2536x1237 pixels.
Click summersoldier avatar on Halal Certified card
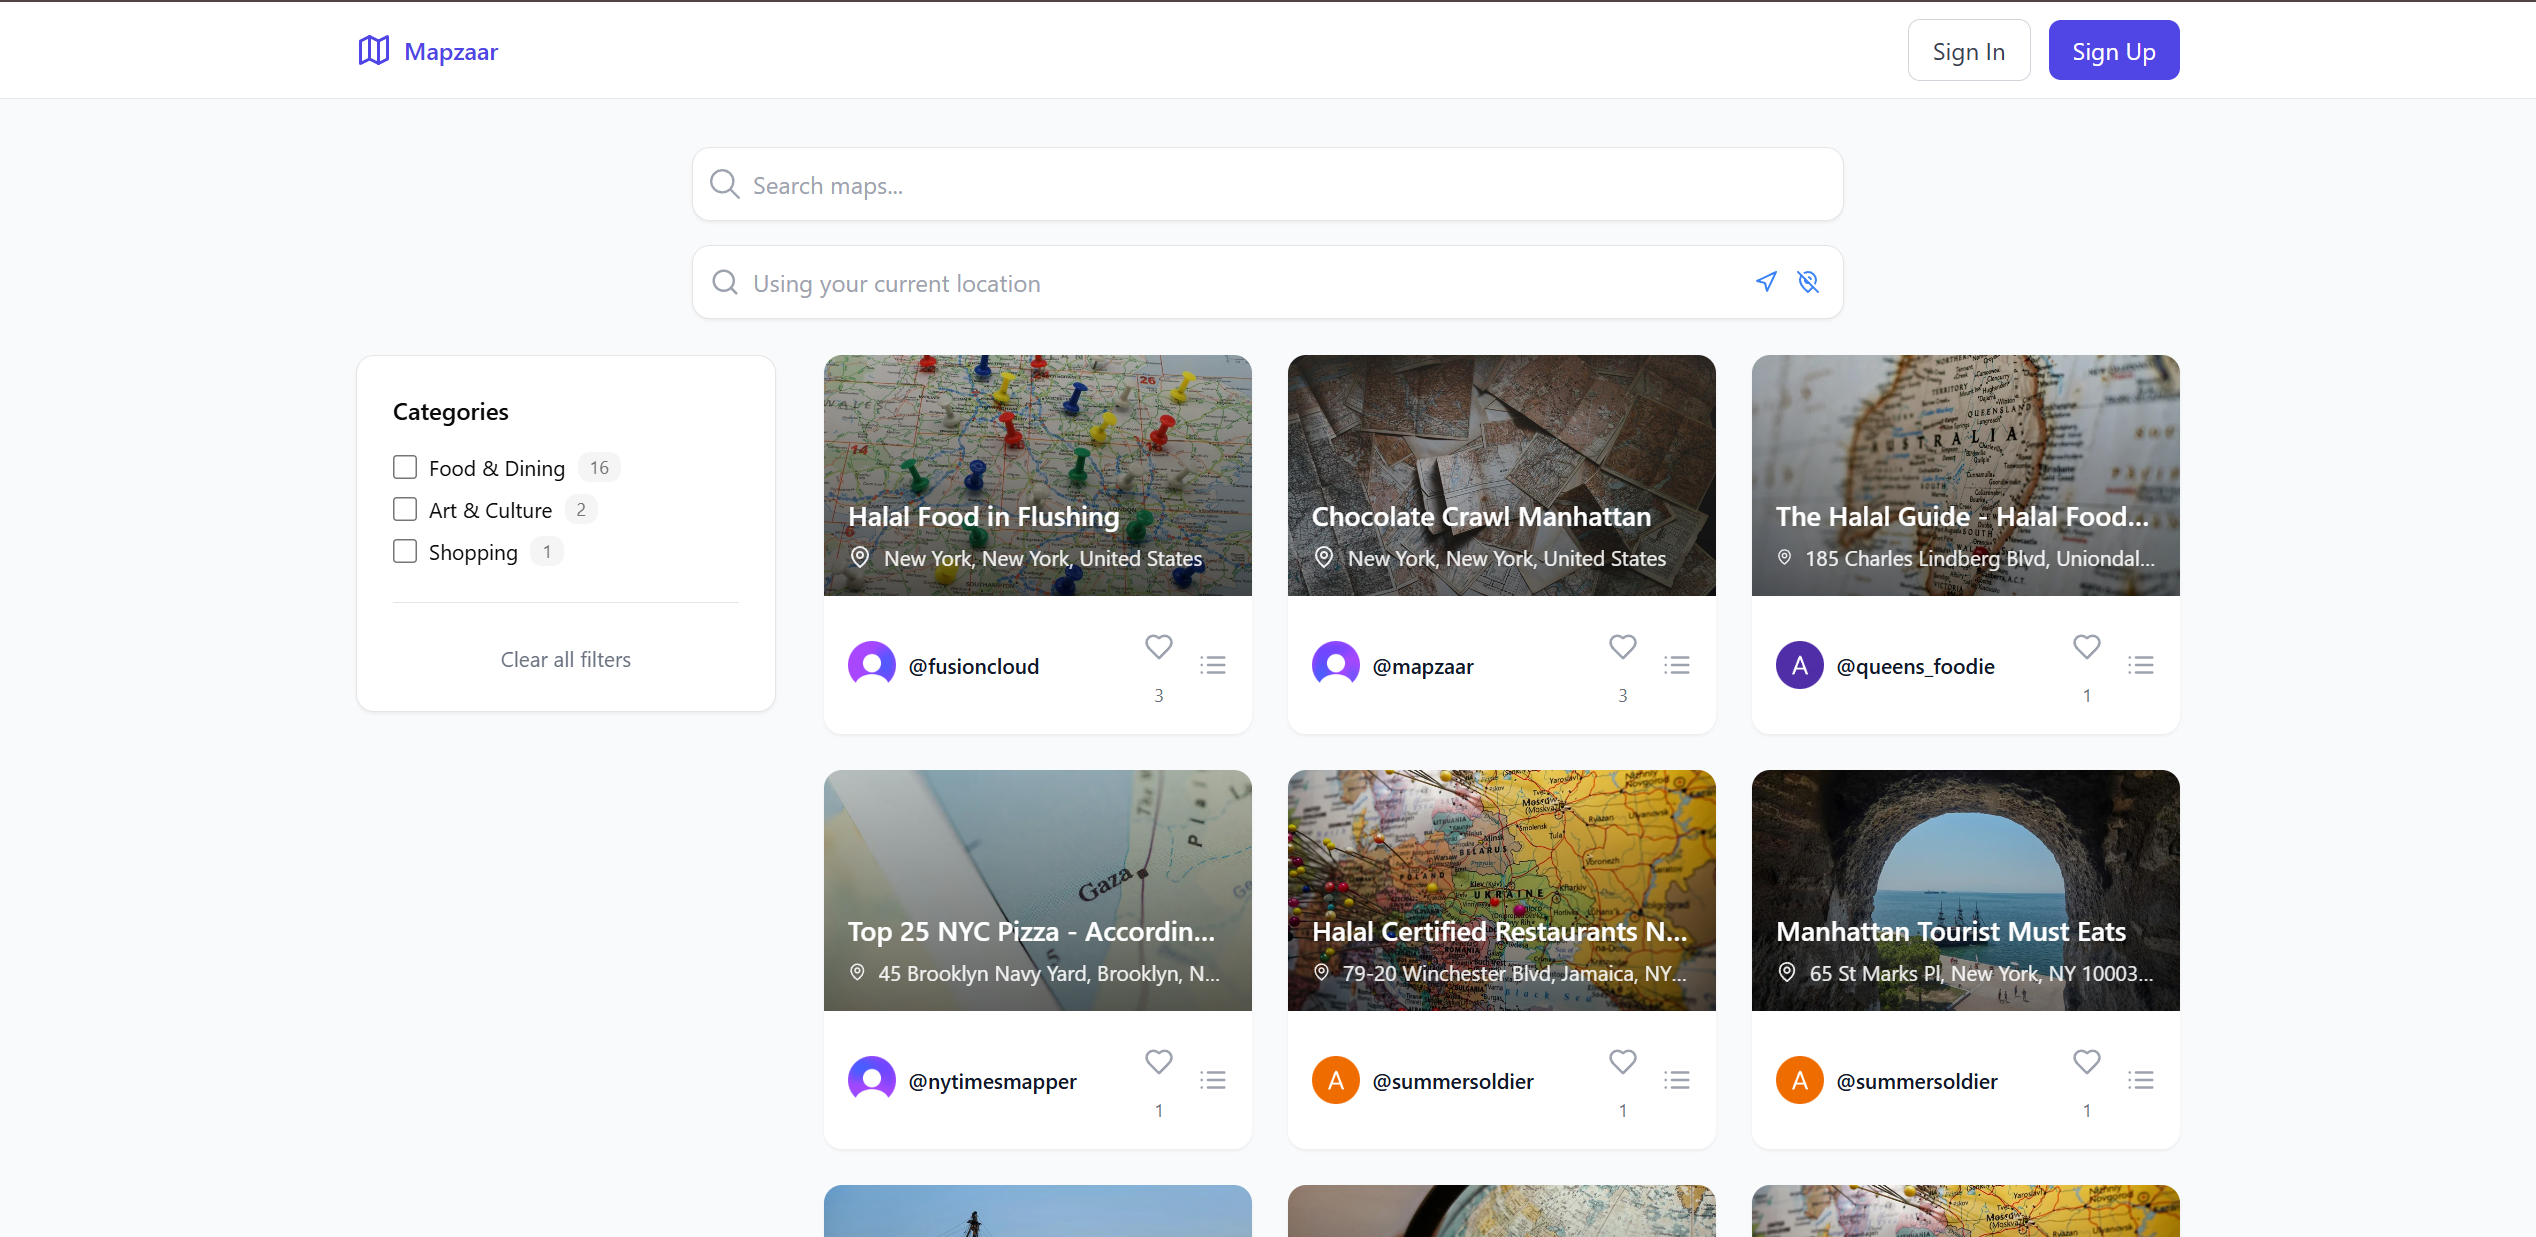pyautogui.click(x=1336, y=1080)
